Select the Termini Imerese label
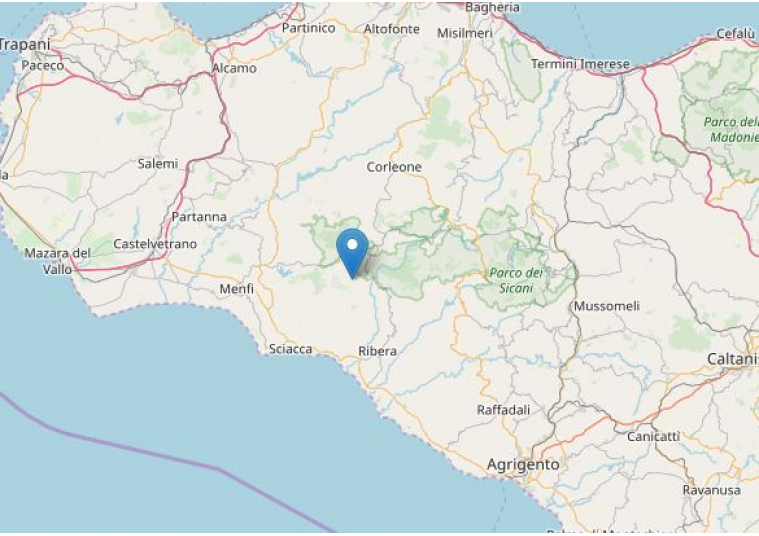 pyautogui.click(x=580, y=64)
